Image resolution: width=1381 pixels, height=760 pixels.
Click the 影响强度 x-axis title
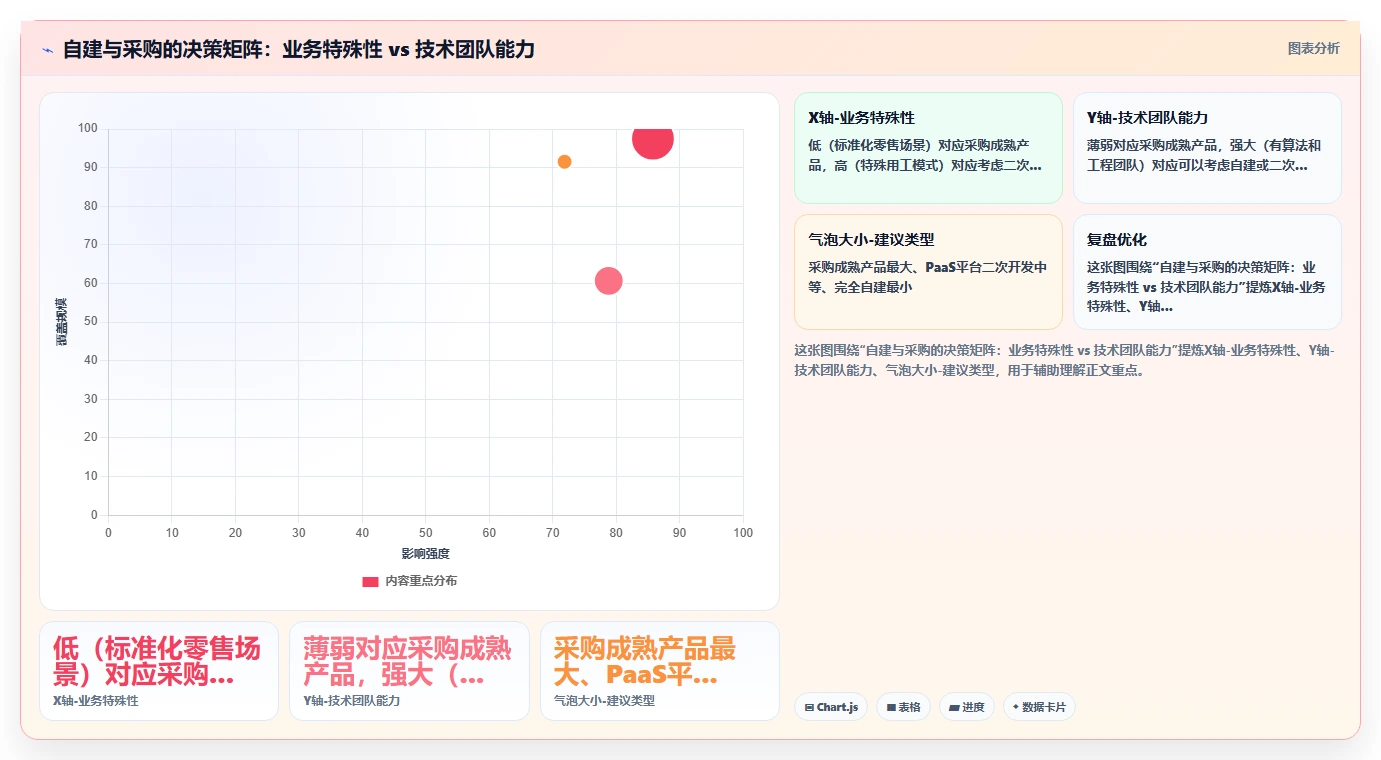coord(425,553)
